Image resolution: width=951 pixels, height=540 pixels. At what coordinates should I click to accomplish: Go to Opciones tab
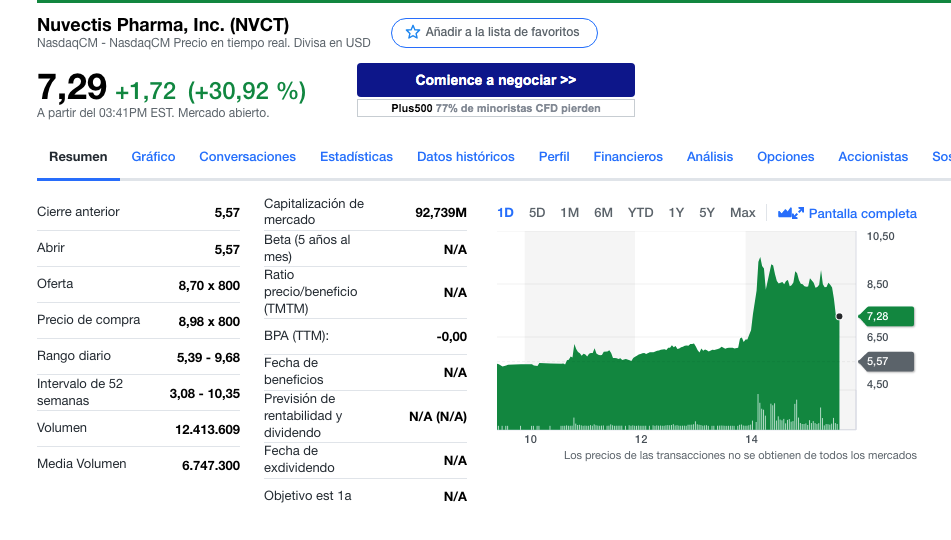785,157
